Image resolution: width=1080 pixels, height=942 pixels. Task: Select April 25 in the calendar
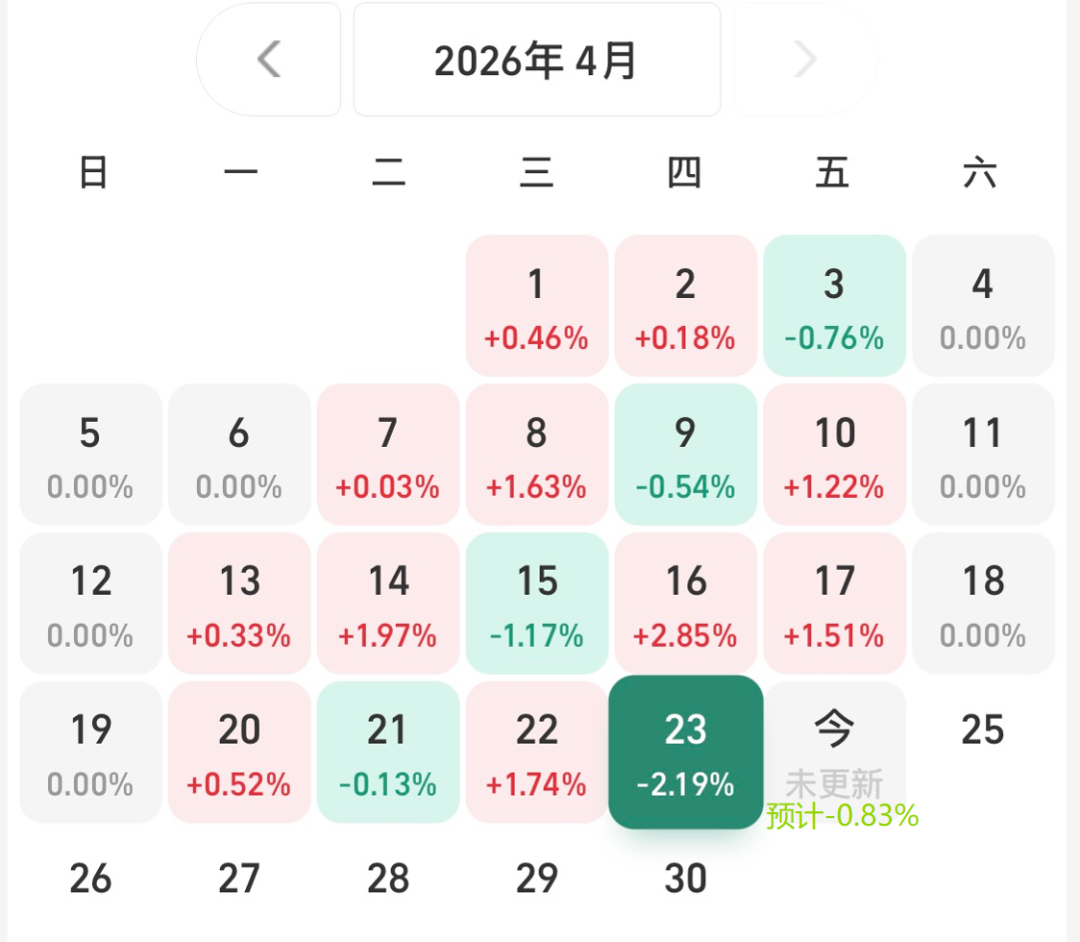[x=983, y=730]
